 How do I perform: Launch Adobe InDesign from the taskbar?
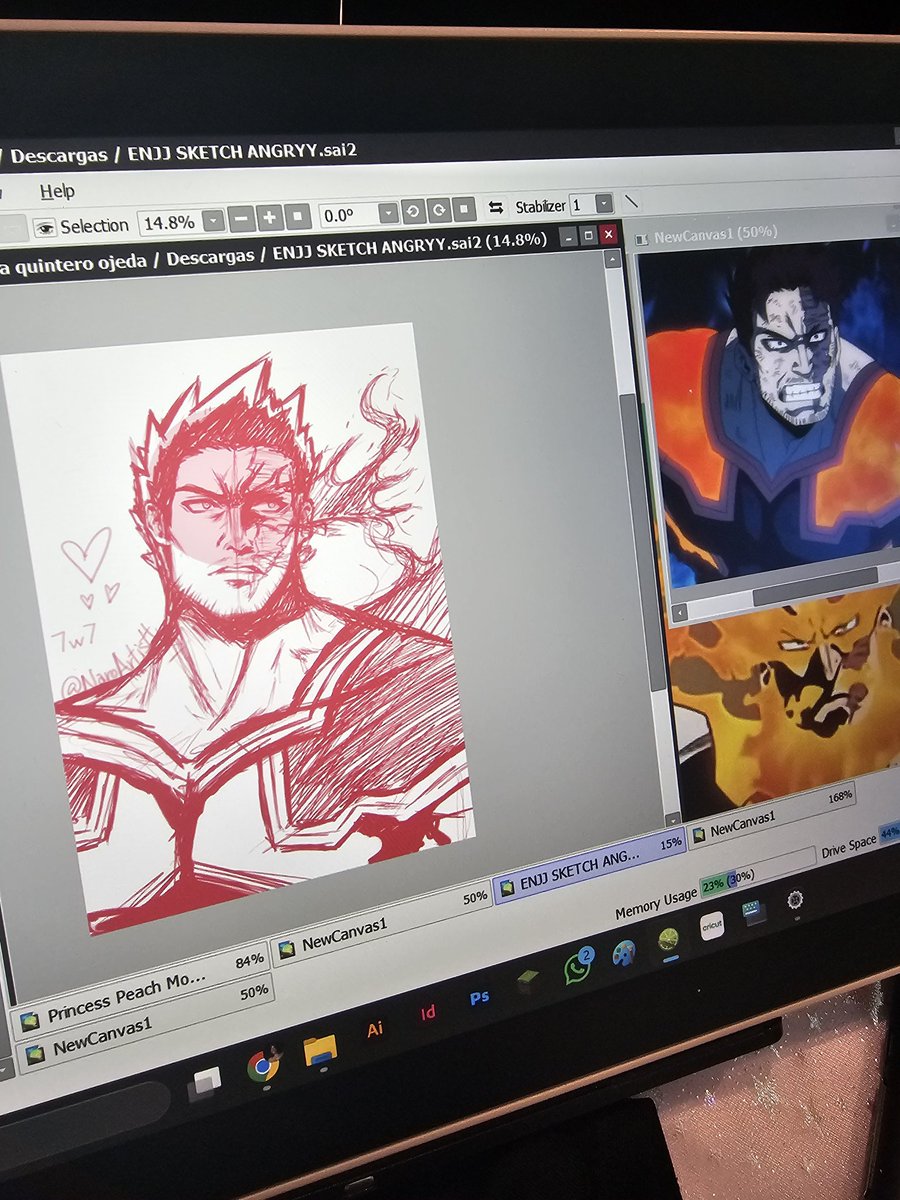click(x=428, y=1013)
